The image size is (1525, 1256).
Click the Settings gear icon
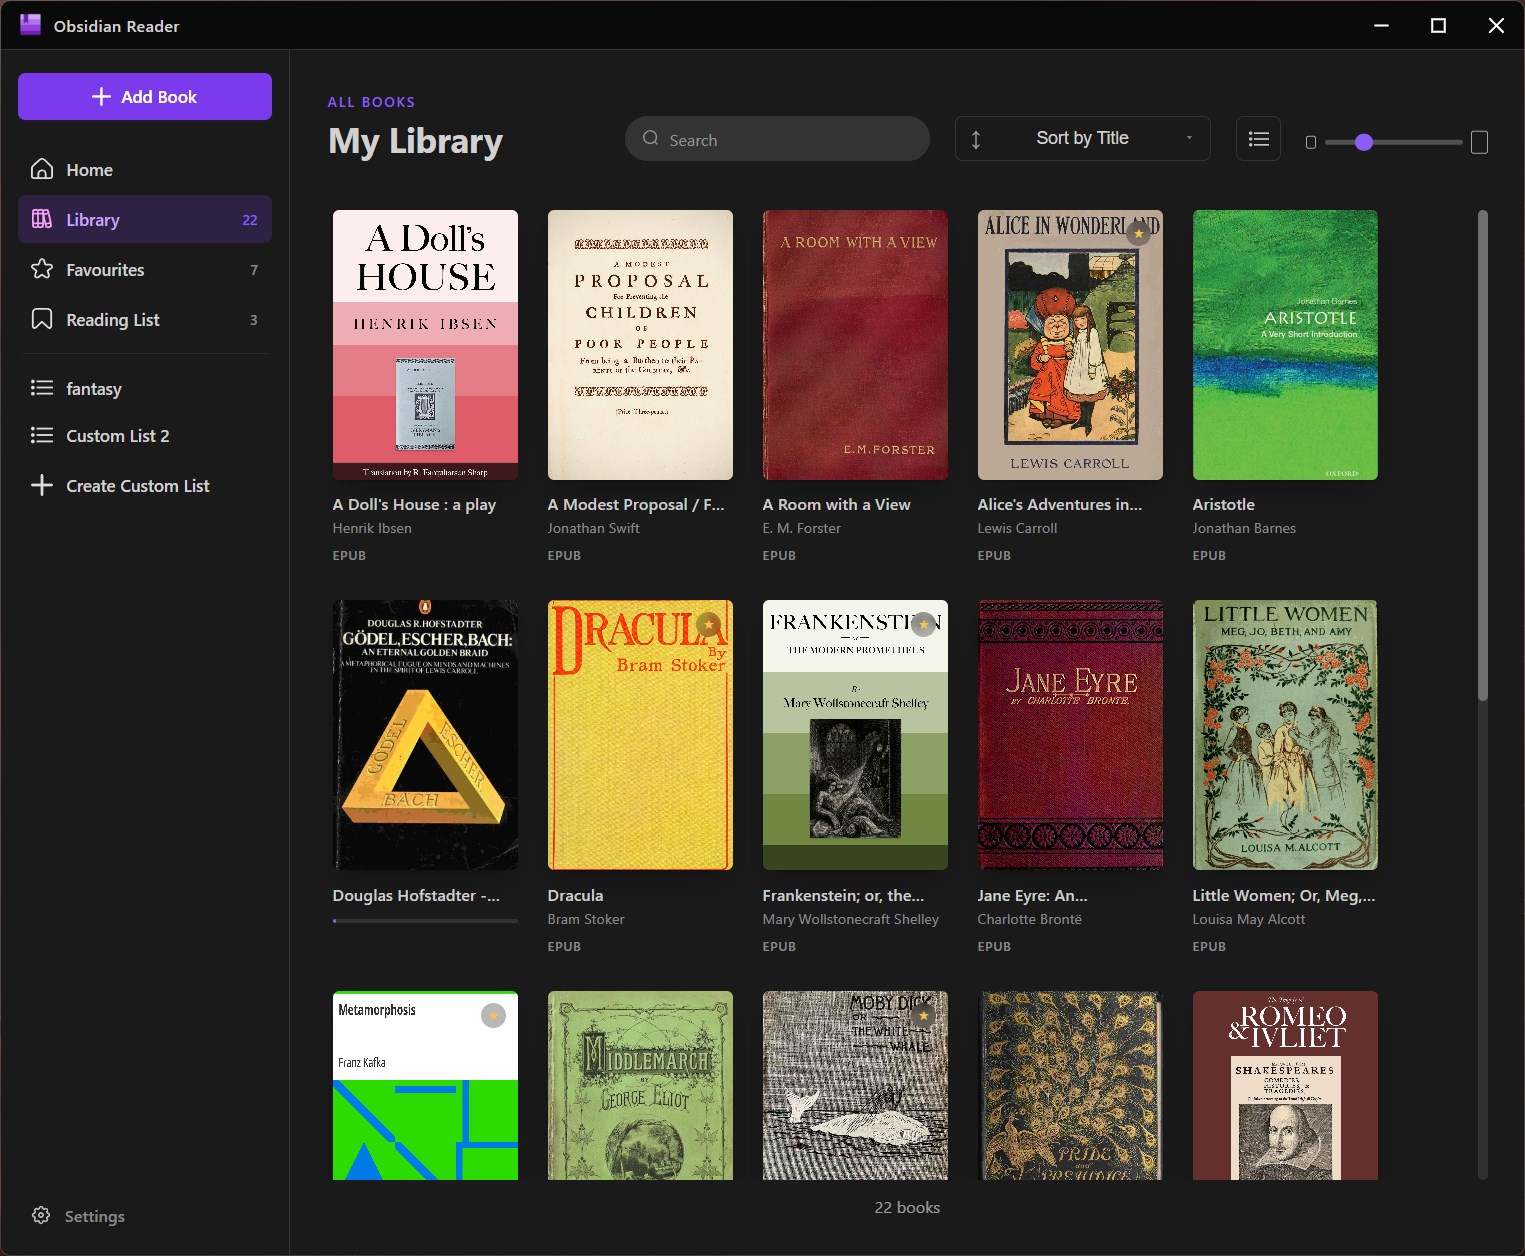41,1215
